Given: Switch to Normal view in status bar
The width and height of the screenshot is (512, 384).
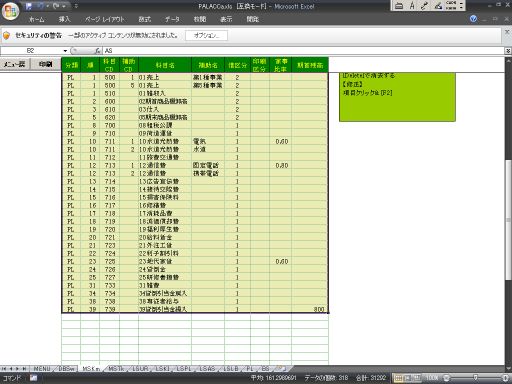Looking at the screenshot, I should 398,378.
